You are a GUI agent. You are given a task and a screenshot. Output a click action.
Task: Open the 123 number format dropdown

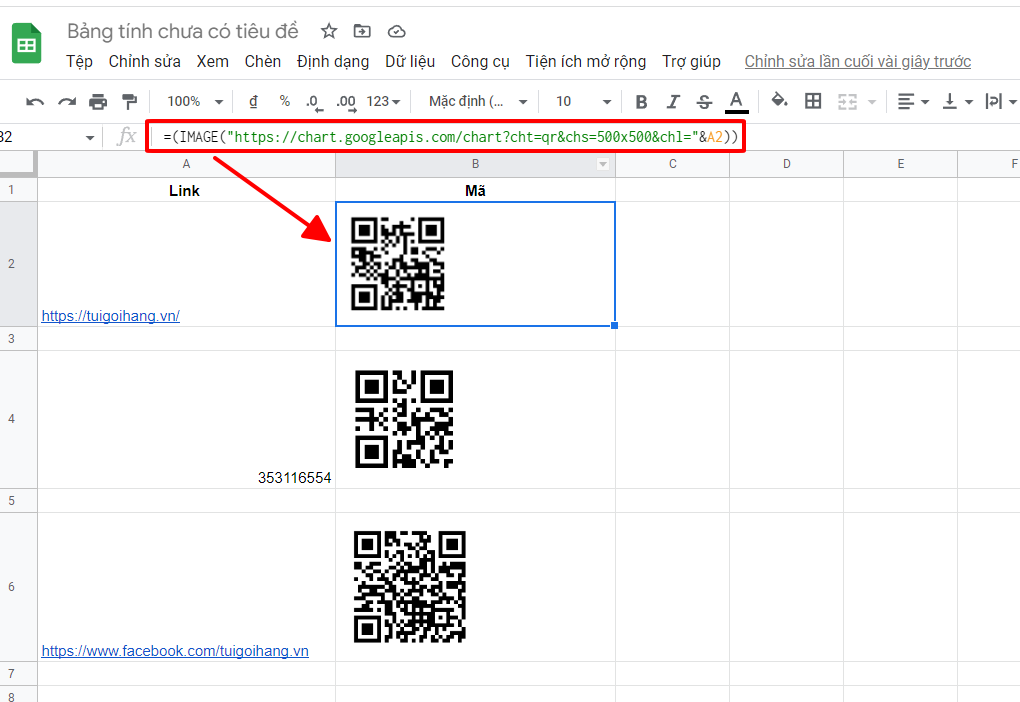[384, 101]
